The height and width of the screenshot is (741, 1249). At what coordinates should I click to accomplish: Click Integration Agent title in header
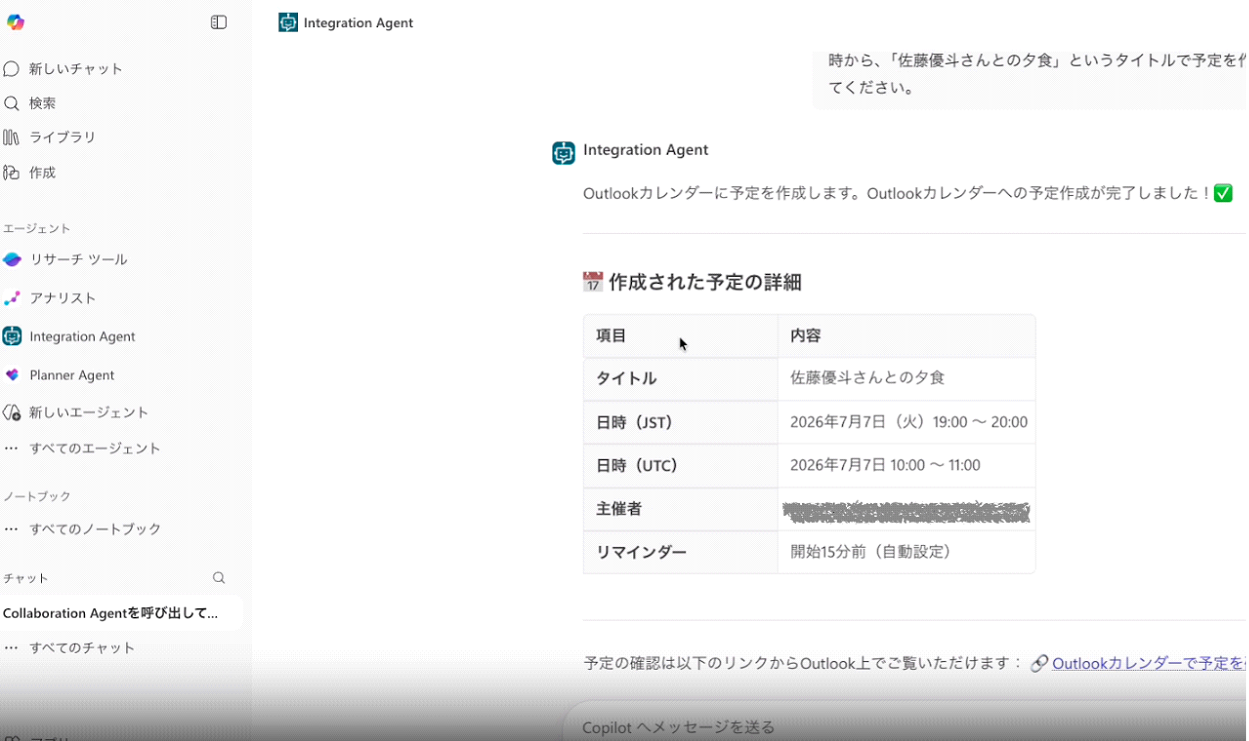358,22
